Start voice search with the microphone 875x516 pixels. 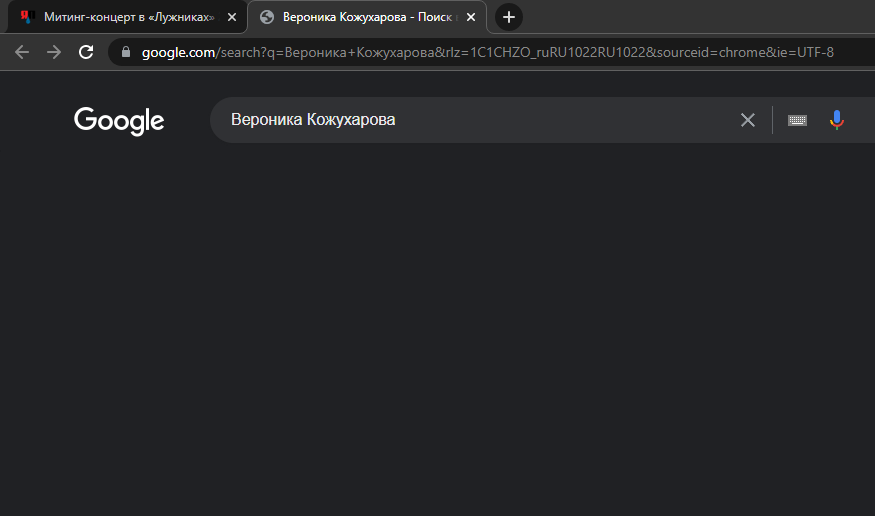click(836, 120)
